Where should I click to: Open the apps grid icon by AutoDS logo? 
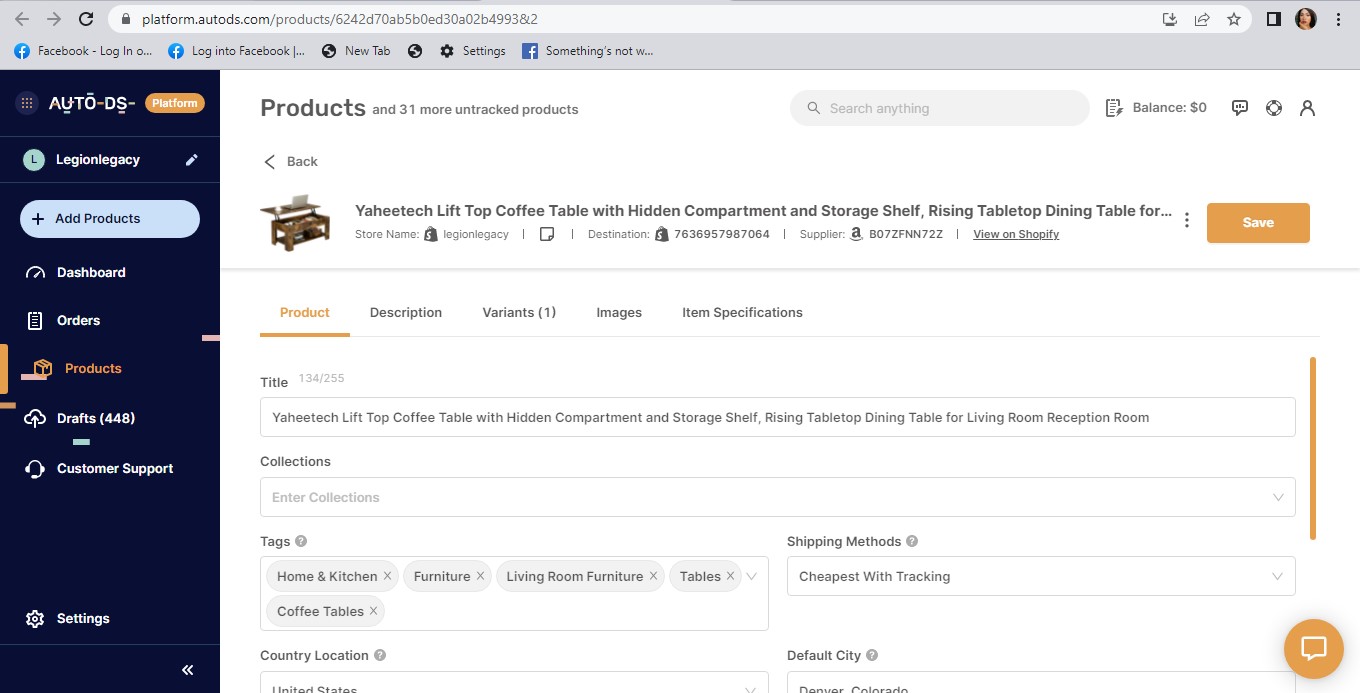27,103
